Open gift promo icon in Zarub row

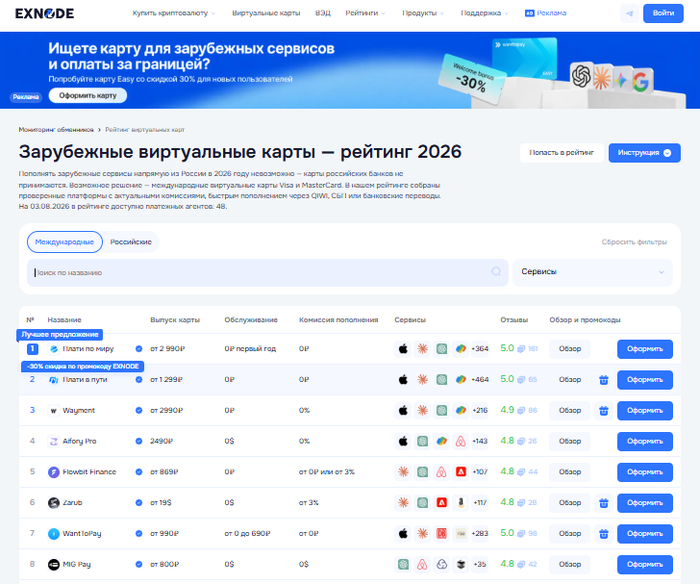coord(604,503)
